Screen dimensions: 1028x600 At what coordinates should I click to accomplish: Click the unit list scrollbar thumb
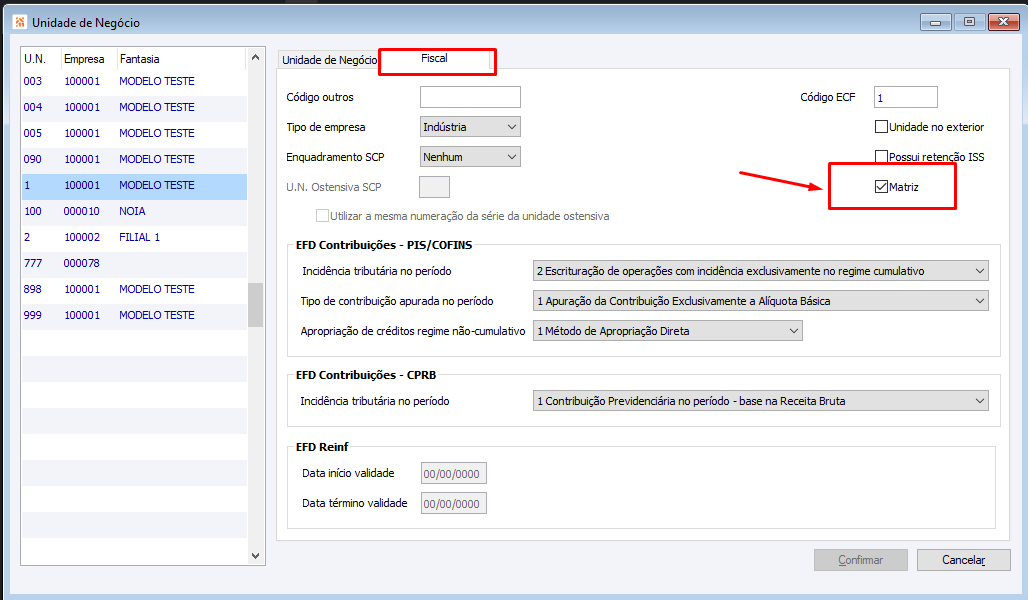[x=256, y=305]
